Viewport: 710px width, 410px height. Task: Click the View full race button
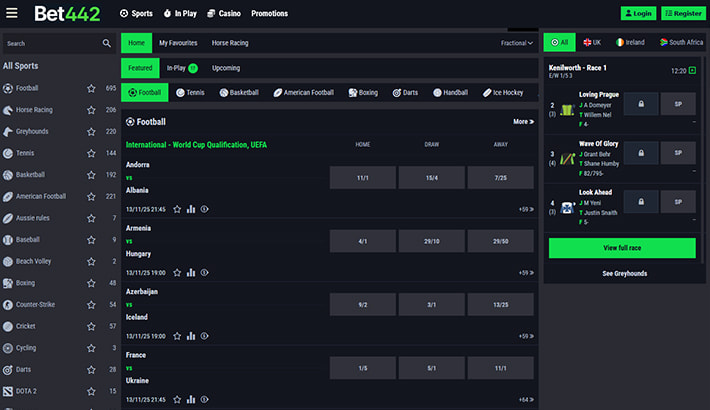[621, 247]
